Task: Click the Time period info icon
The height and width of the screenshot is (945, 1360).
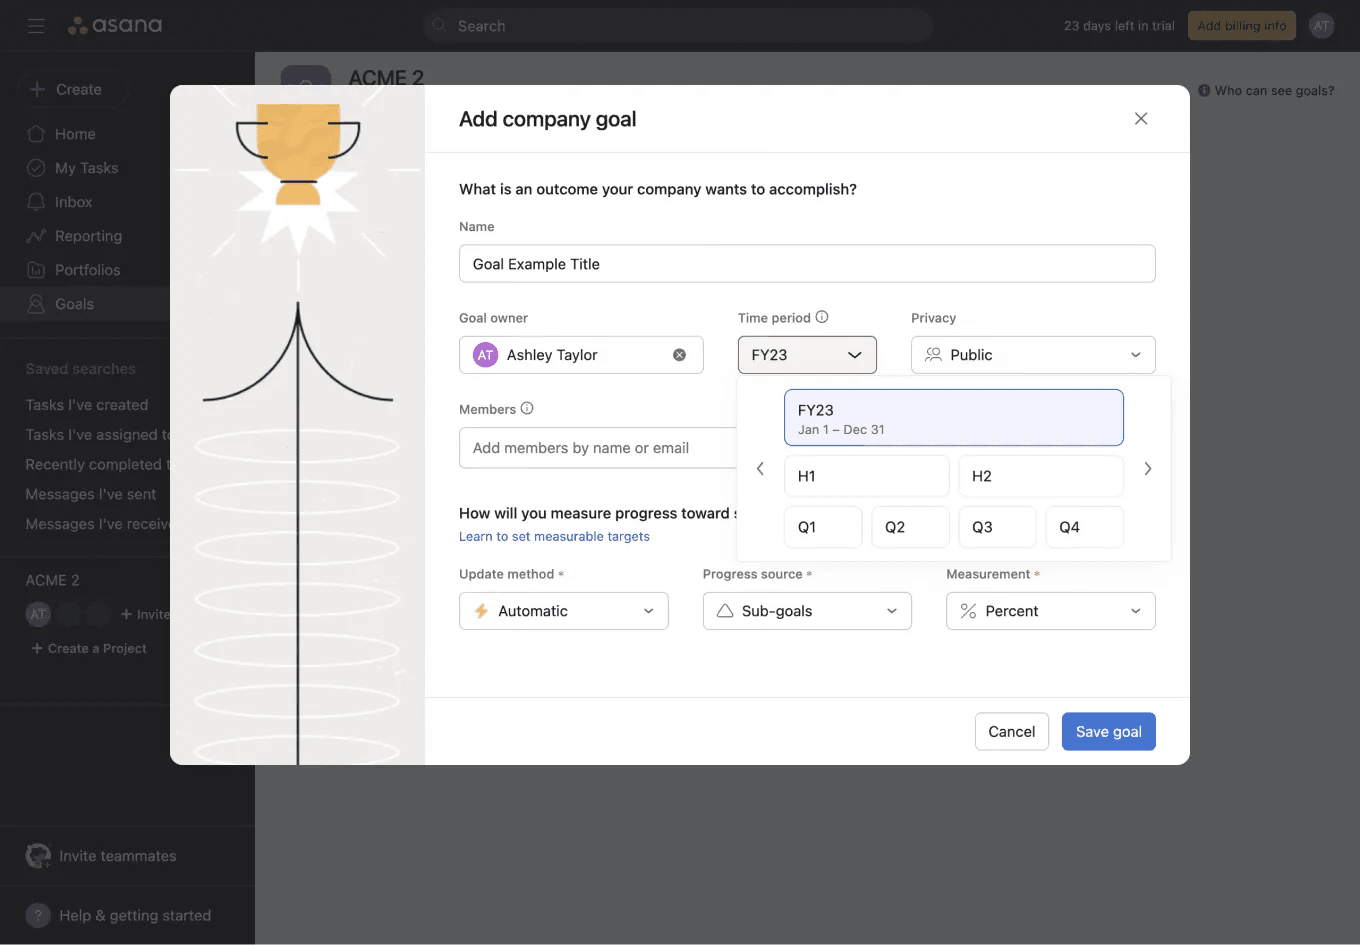Action: [x=822, y=317]
